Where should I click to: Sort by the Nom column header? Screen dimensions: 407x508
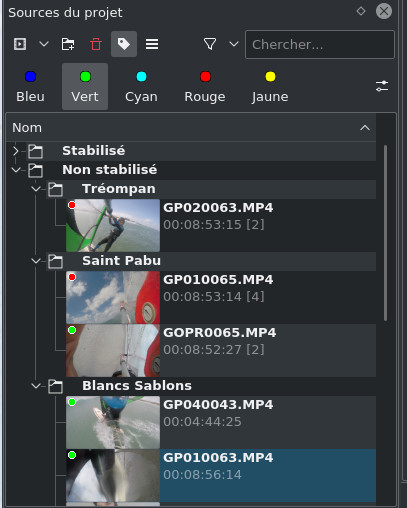coord(191,128)
